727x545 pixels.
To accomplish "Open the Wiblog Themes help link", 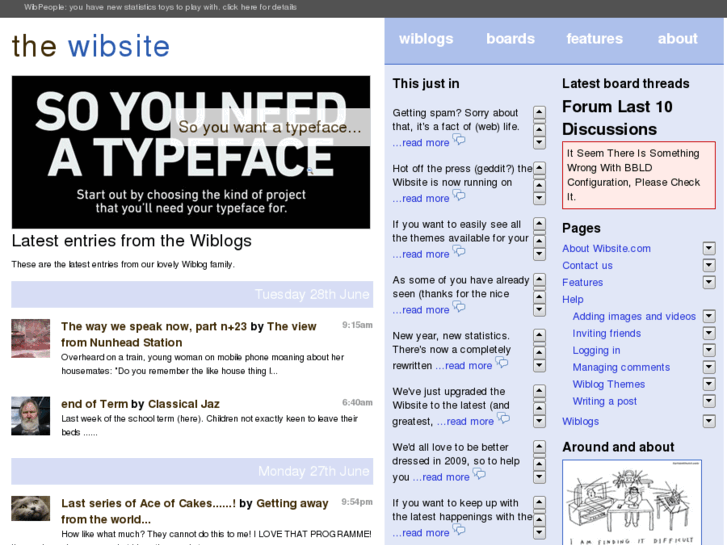I will click(609, 384).
